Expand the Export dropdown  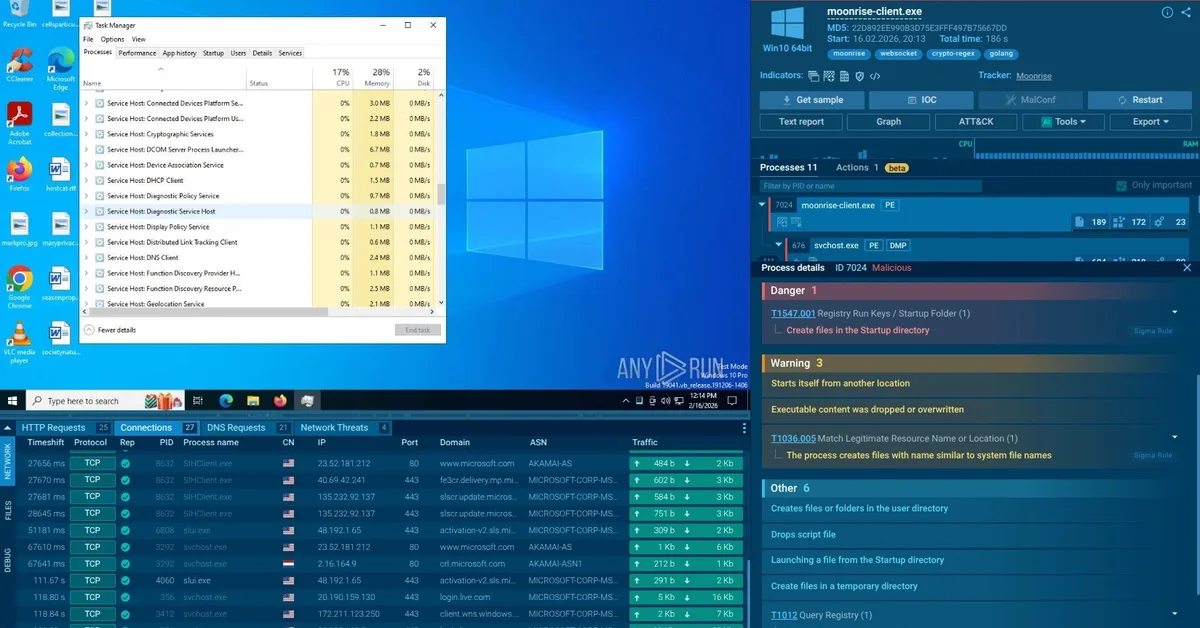click(x=1147, y=121)
